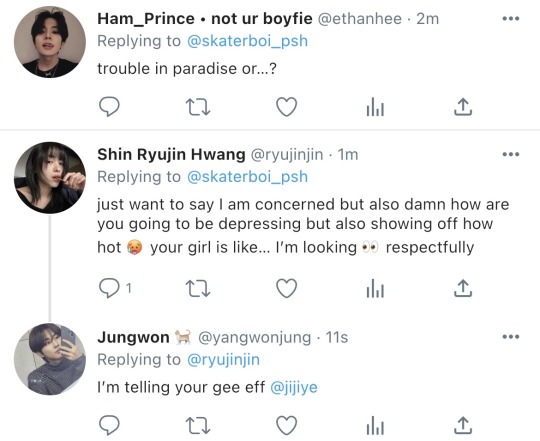Open more options for Jungwon's tweet
Viewport: 540px width, 441px height.
[x=511, y=337]
